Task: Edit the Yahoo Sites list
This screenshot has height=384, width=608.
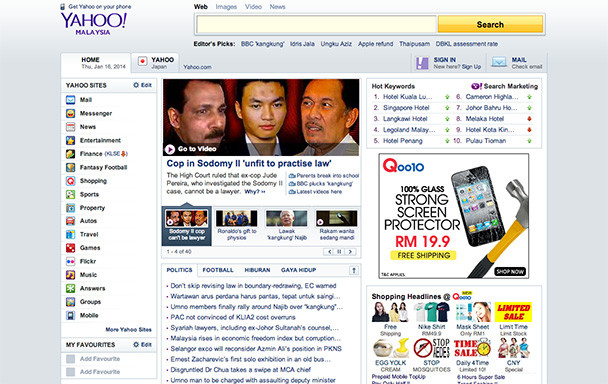Action: pyautogui.click(x=142, y=85)
